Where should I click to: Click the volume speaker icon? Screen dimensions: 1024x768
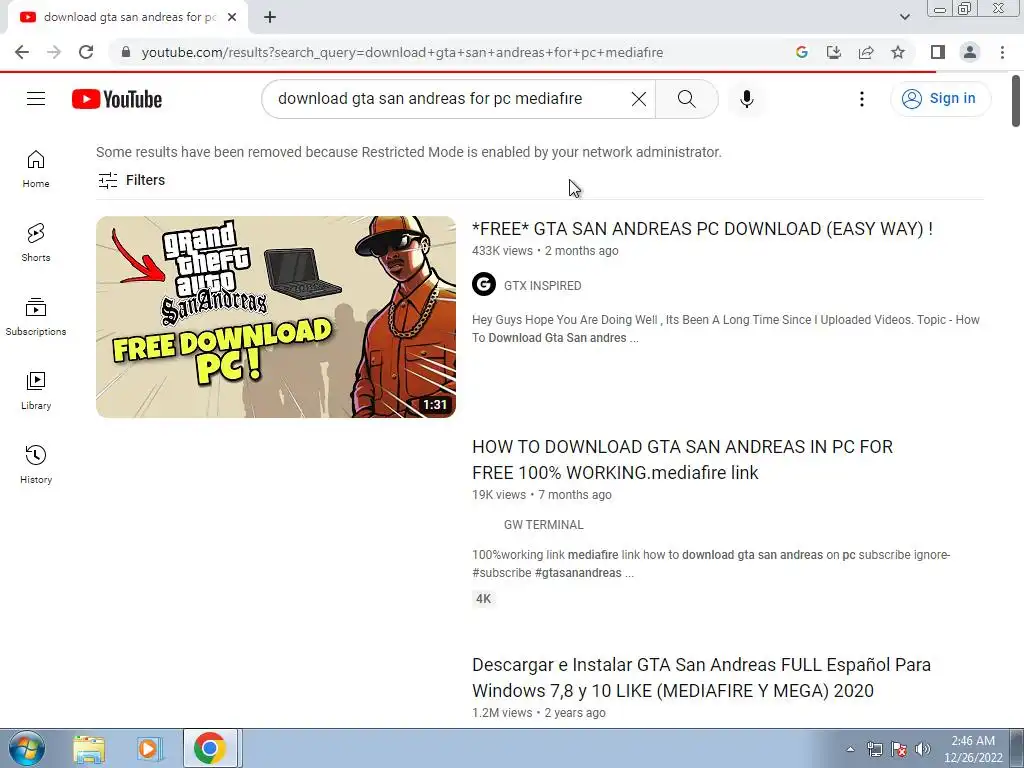point(923,749)
